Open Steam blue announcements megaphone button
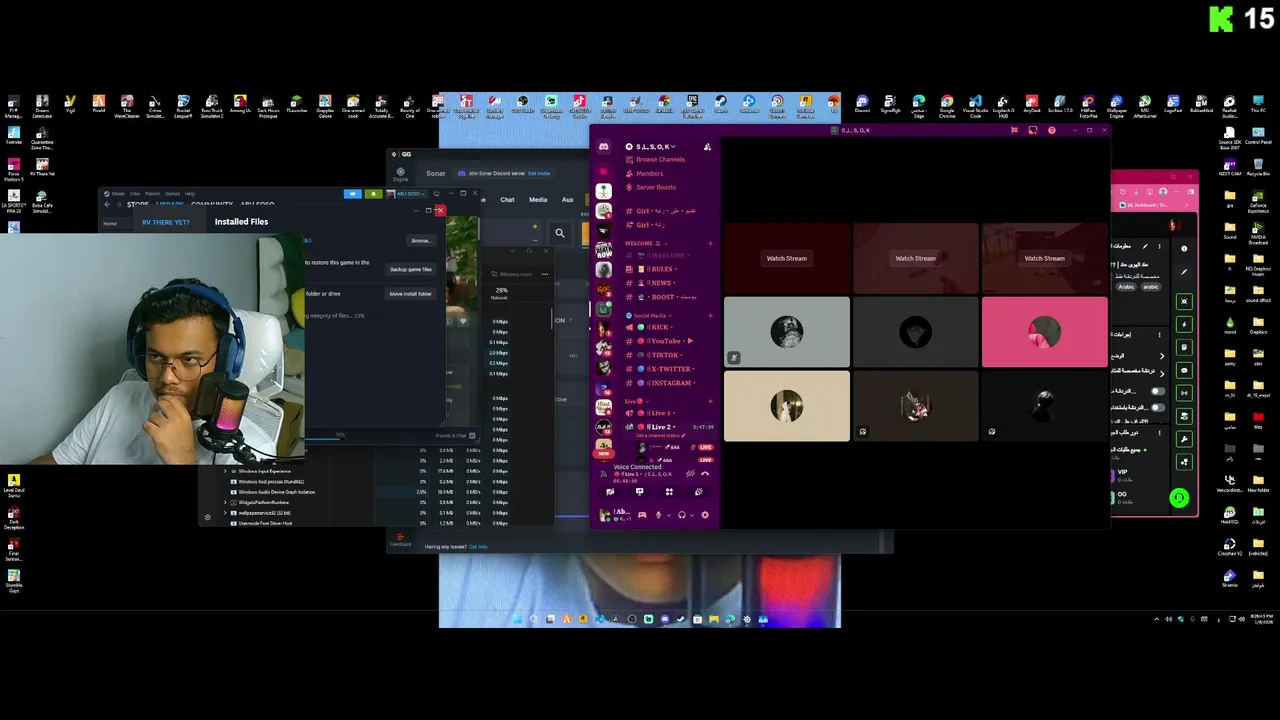Viewport: 1280px width, 720px height. pos(353,194)
